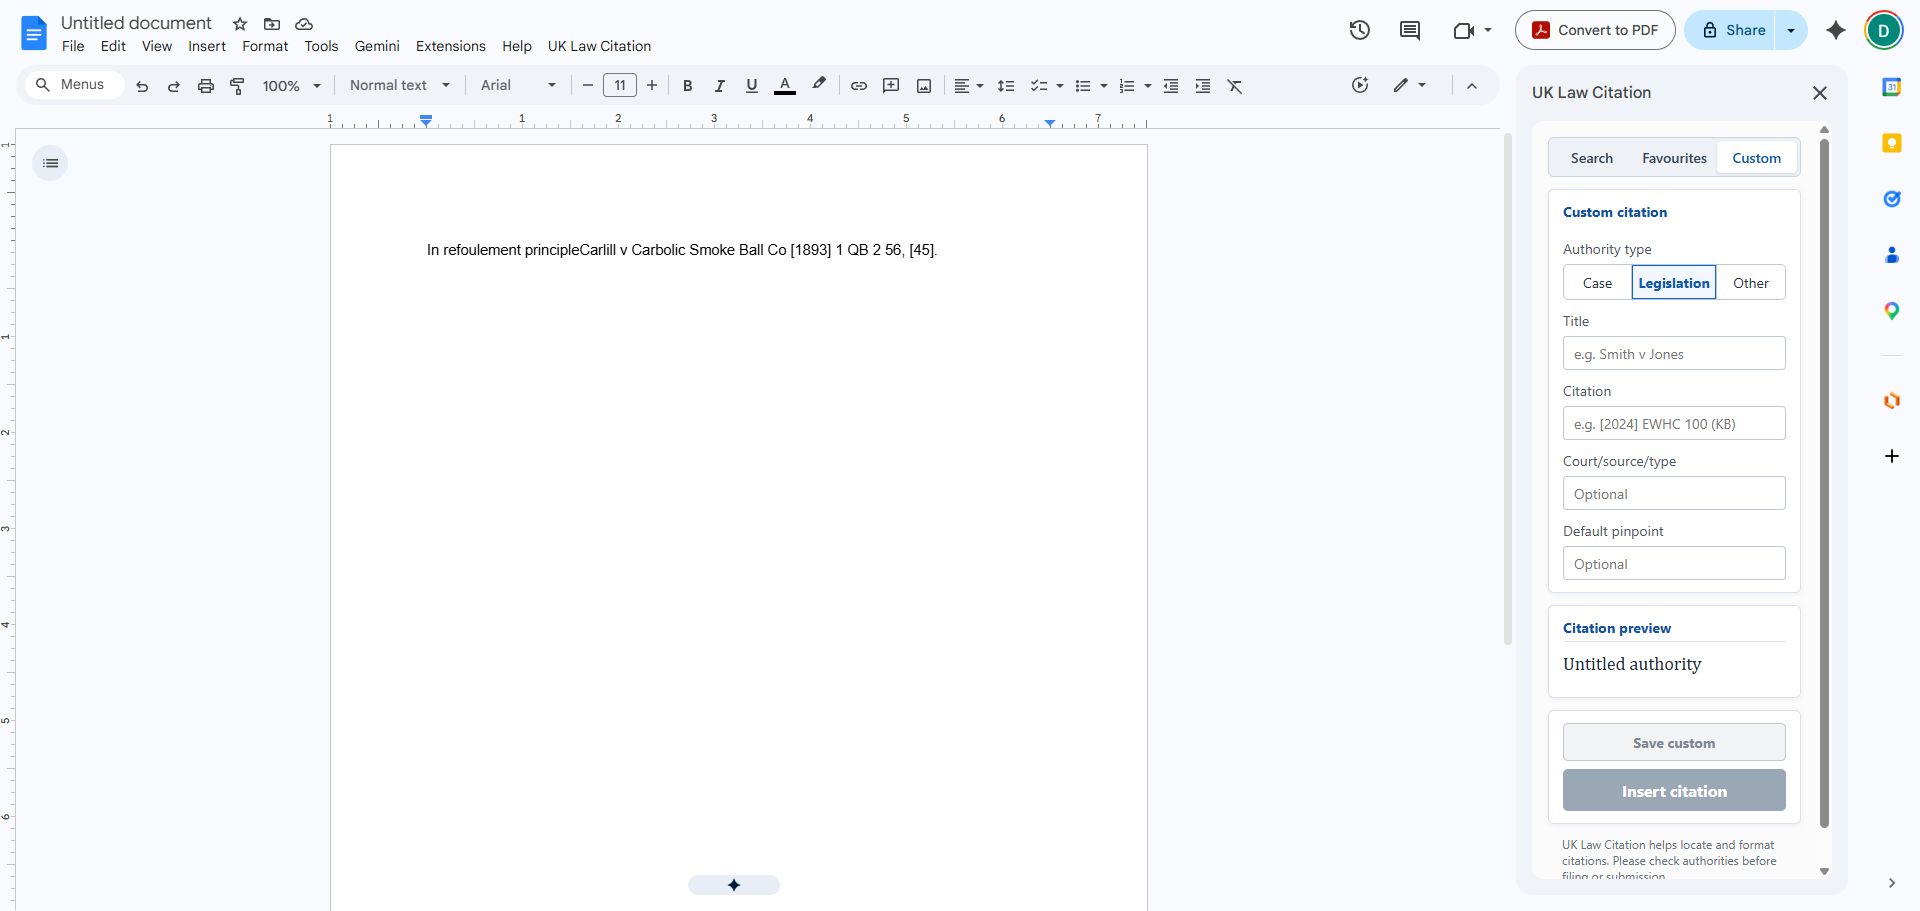Print the document using printer icon
The height and width of the screenshot is (911, 1920).
(206, 86)
